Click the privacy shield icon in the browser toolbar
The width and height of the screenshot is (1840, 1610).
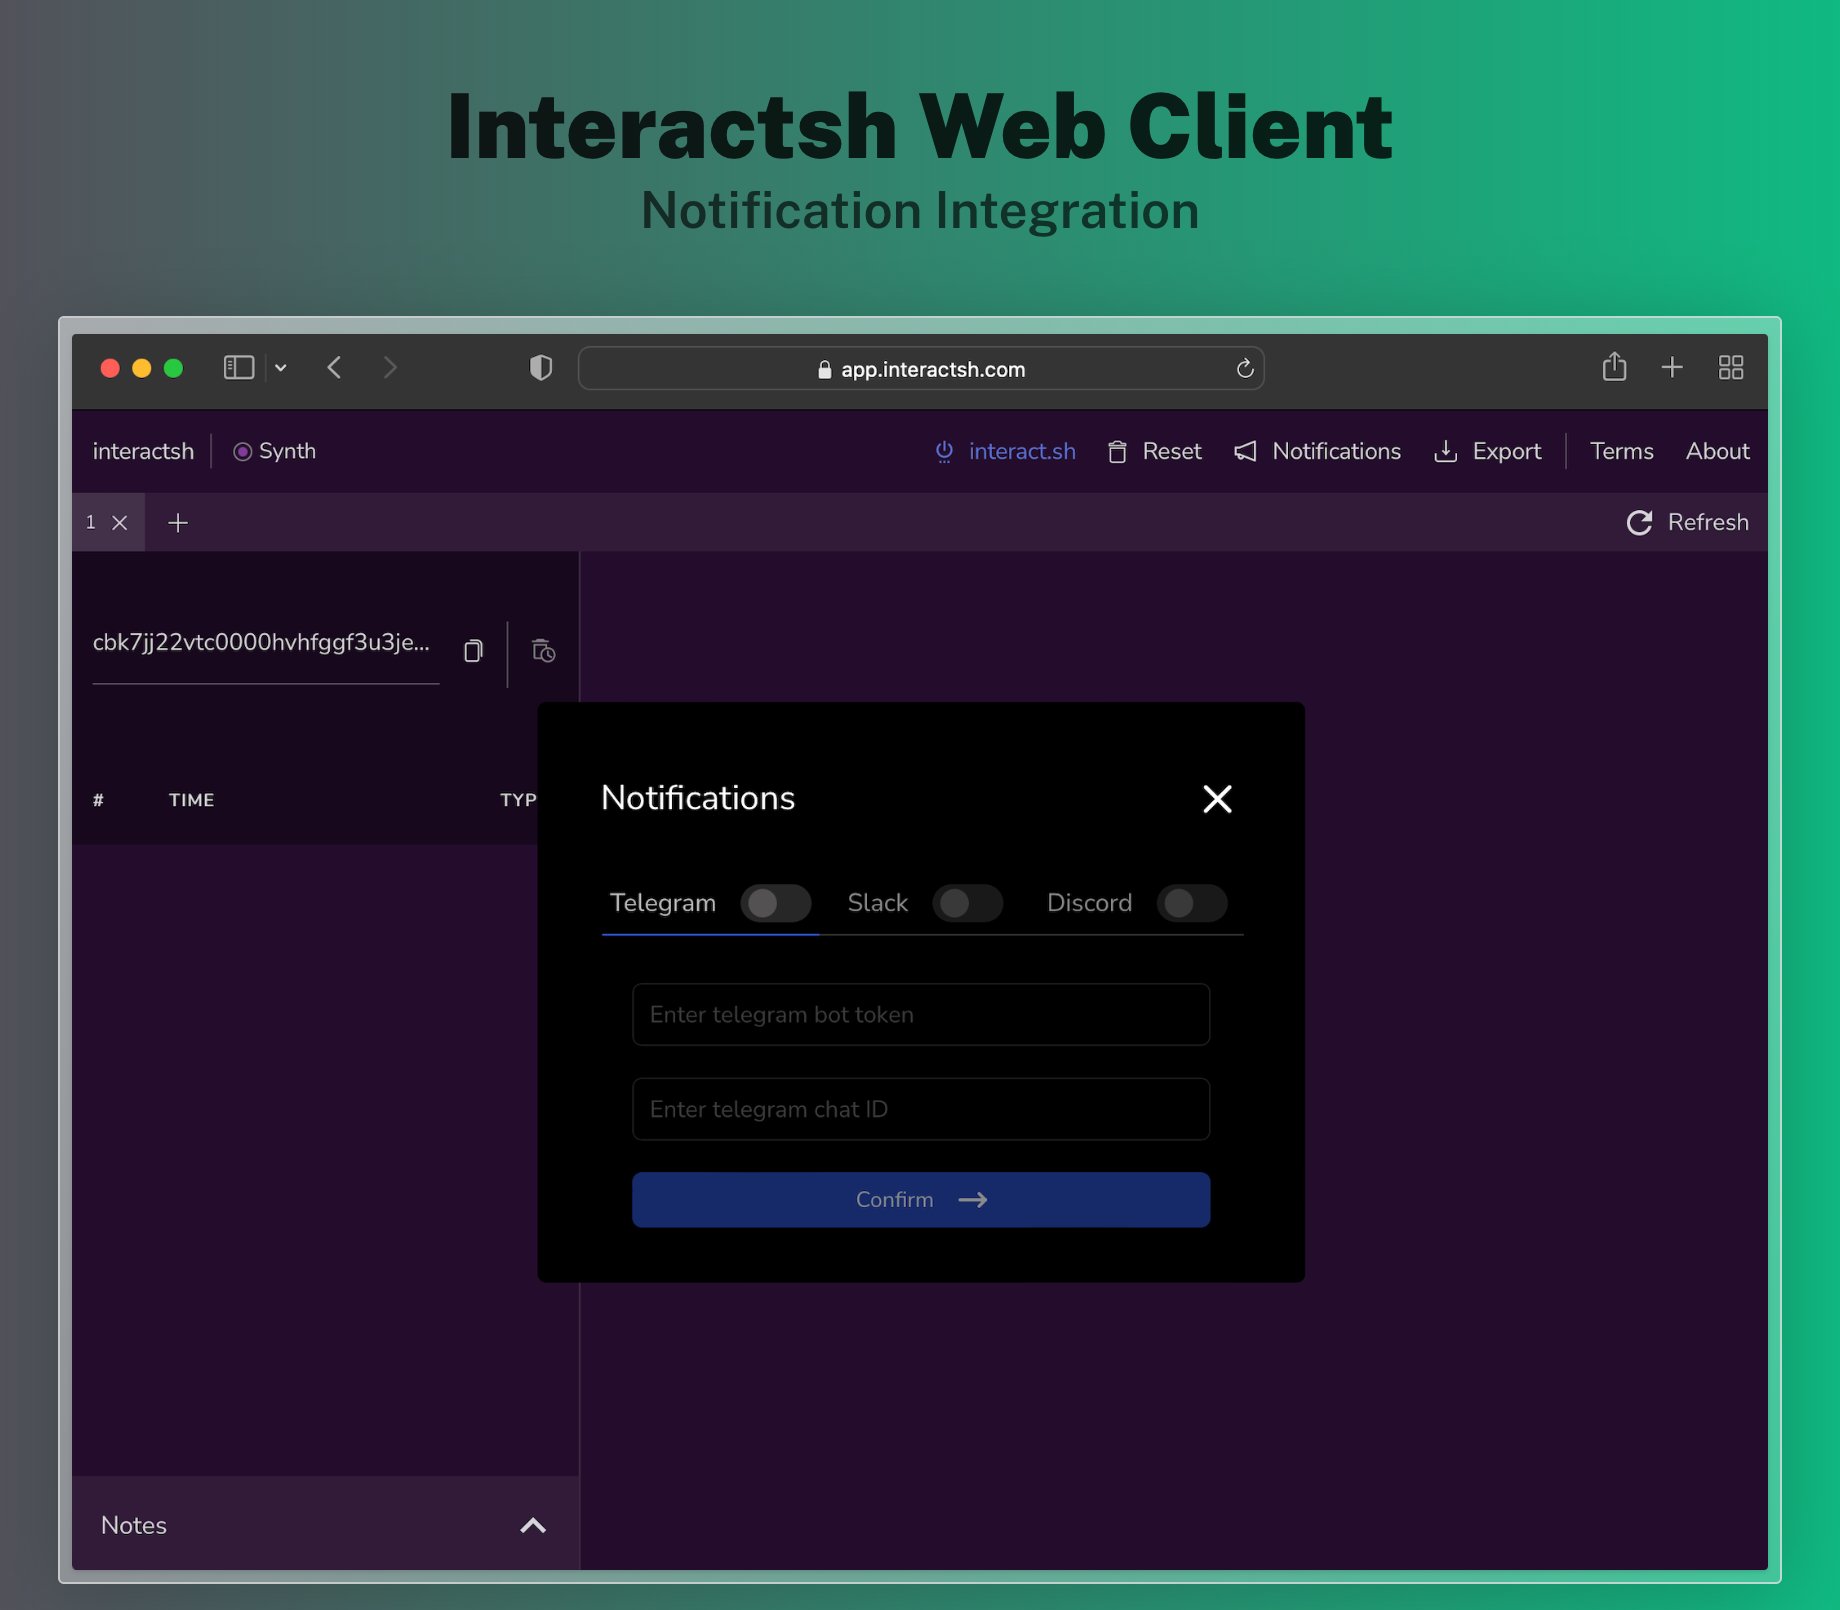click(541, 367)
